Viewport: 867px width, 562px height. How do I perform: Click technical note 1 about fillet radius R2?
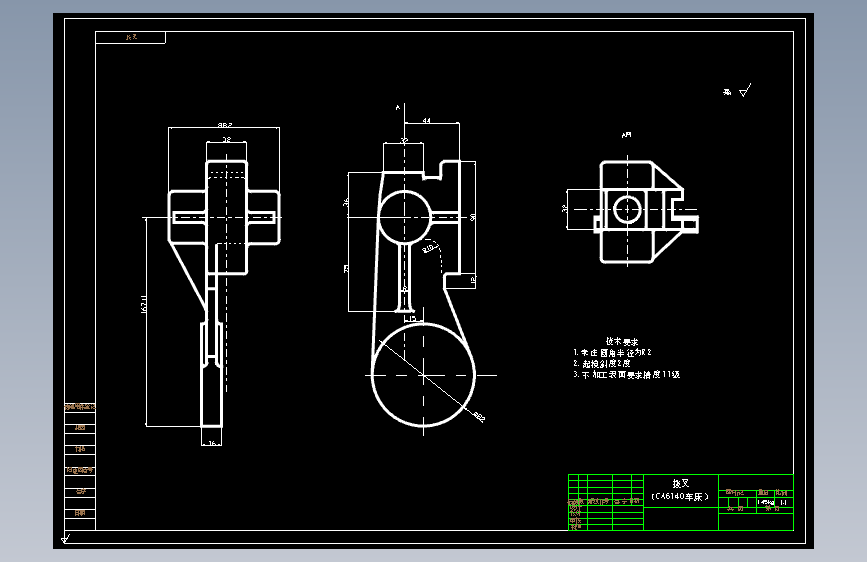[612, 352]
